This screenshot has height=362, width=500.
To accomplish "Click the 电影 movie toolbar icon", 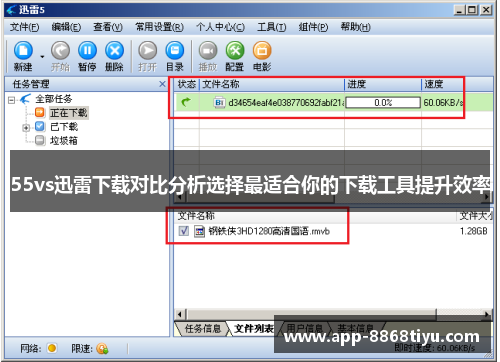I will click(262, 51).
